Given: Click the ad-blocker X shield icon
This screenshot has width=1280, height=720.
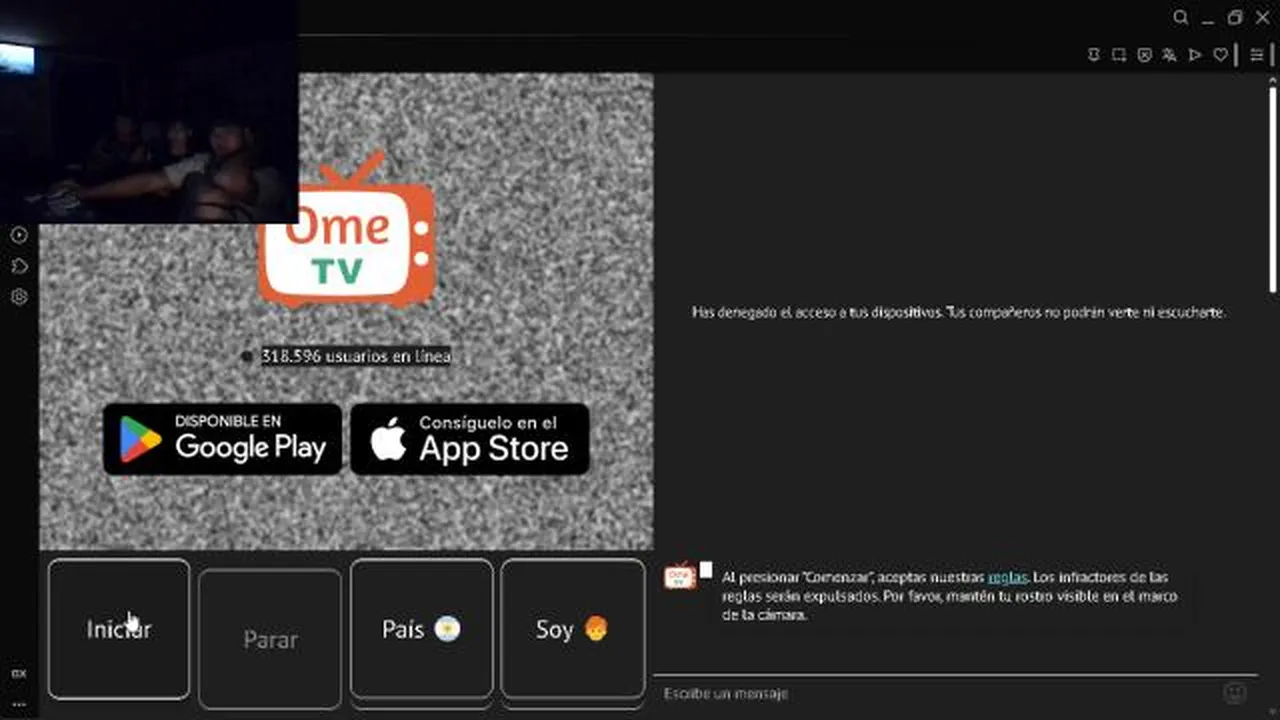Looking at the screenshot, I should tap(1144, 55).
